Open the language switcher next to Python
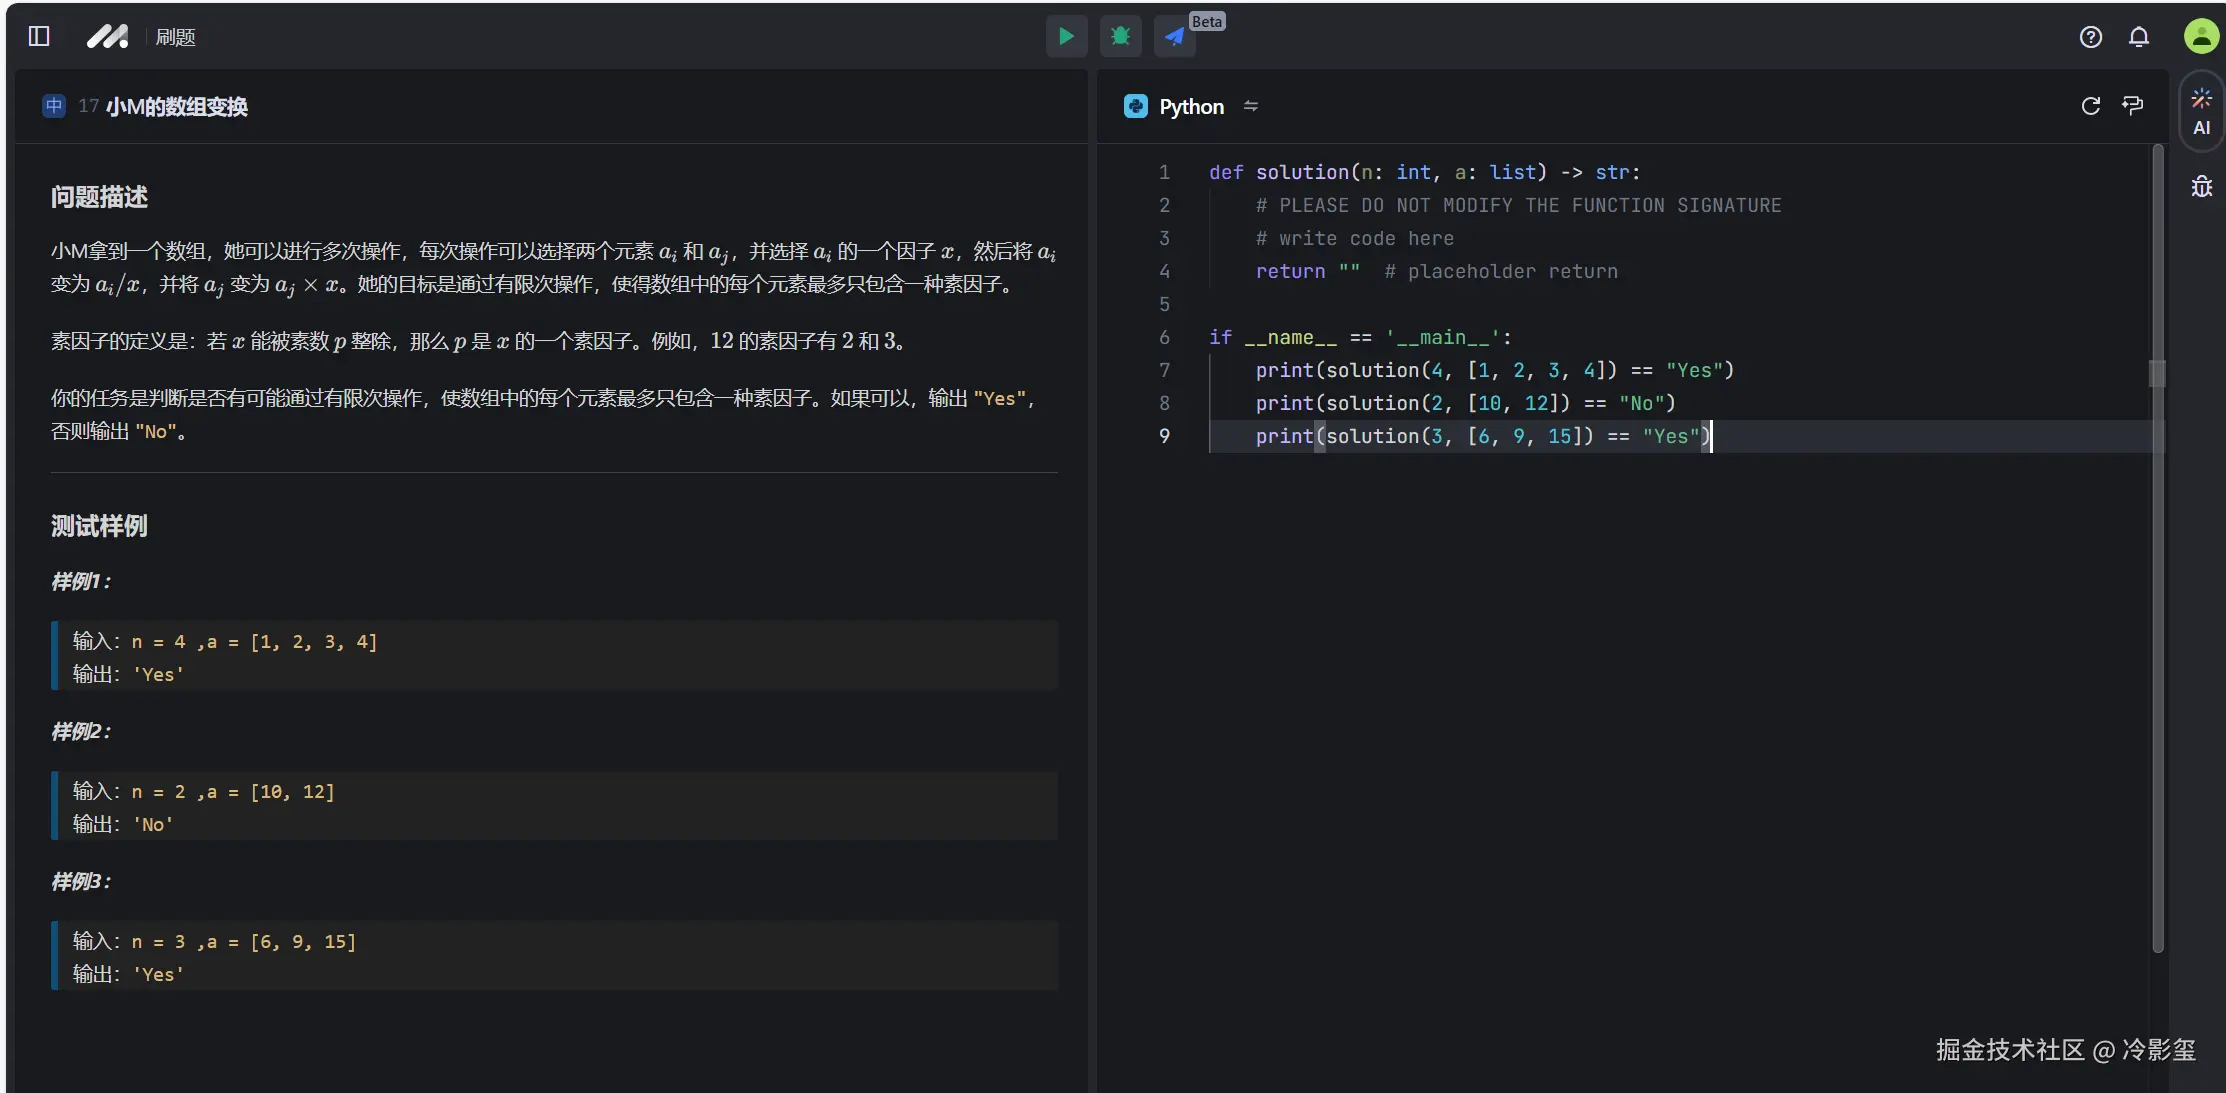 (x=1251, y=106)
